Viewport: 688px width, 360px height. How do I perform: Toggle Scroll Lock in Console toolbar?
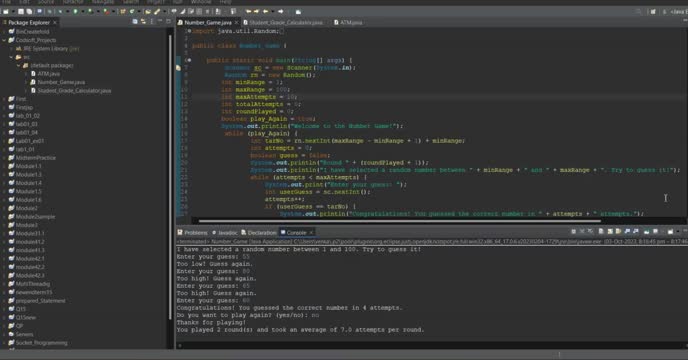610,231
